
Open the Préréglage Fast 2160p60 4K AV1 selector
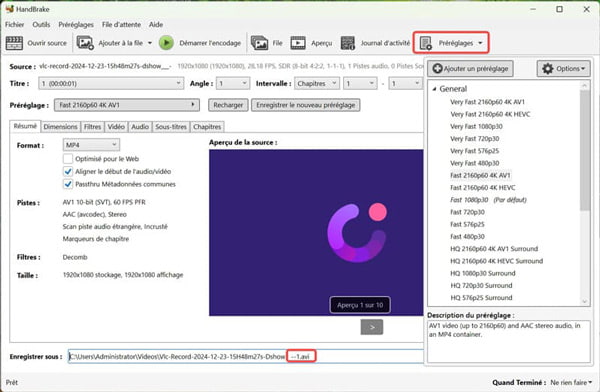tap(127, 105)
